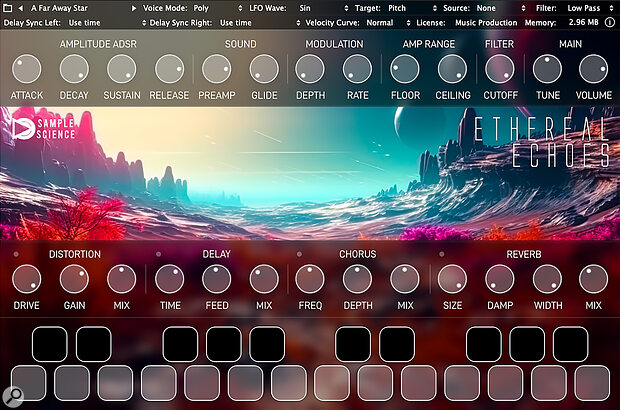The width and height of the screenshot is (620, 410).
Task: Go to previous preset arrow
Action: [x=21, y=8]
